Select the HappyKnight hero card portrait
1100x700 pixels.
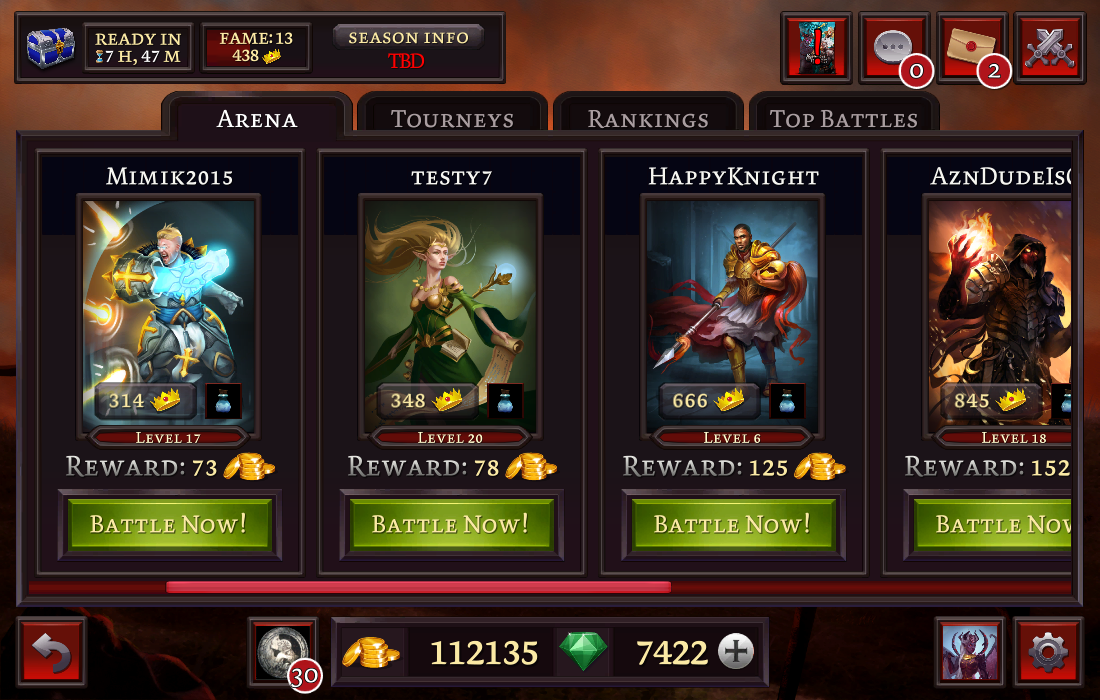732,316
